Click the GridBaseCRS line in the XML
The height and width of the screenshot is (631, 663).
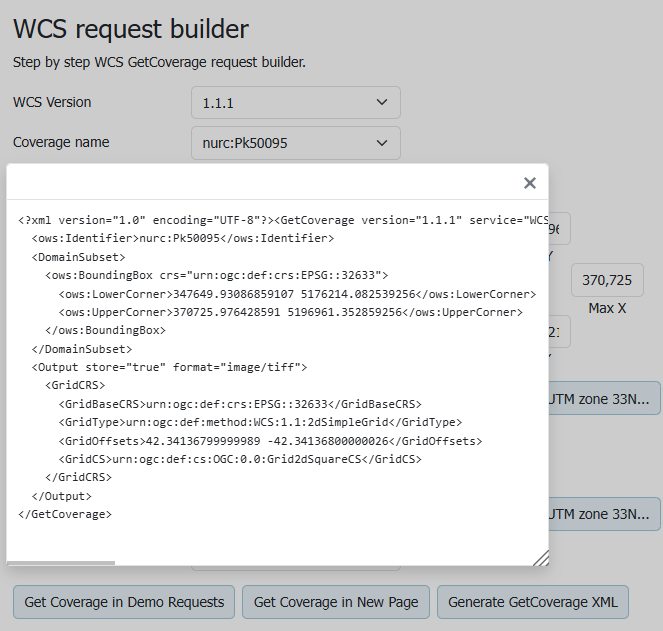[240, 404]
